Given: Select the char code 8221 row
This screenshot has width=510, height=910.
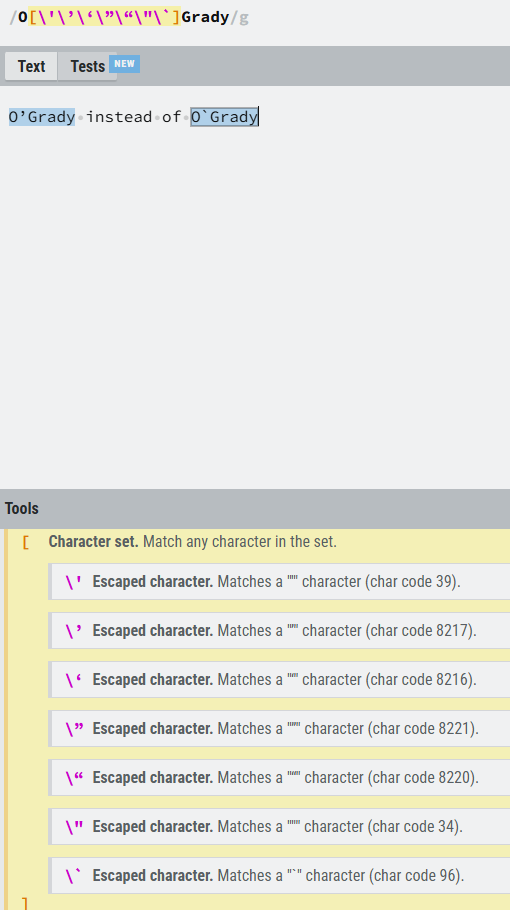Looking at the screenshot, I should (x=280, y=728).
